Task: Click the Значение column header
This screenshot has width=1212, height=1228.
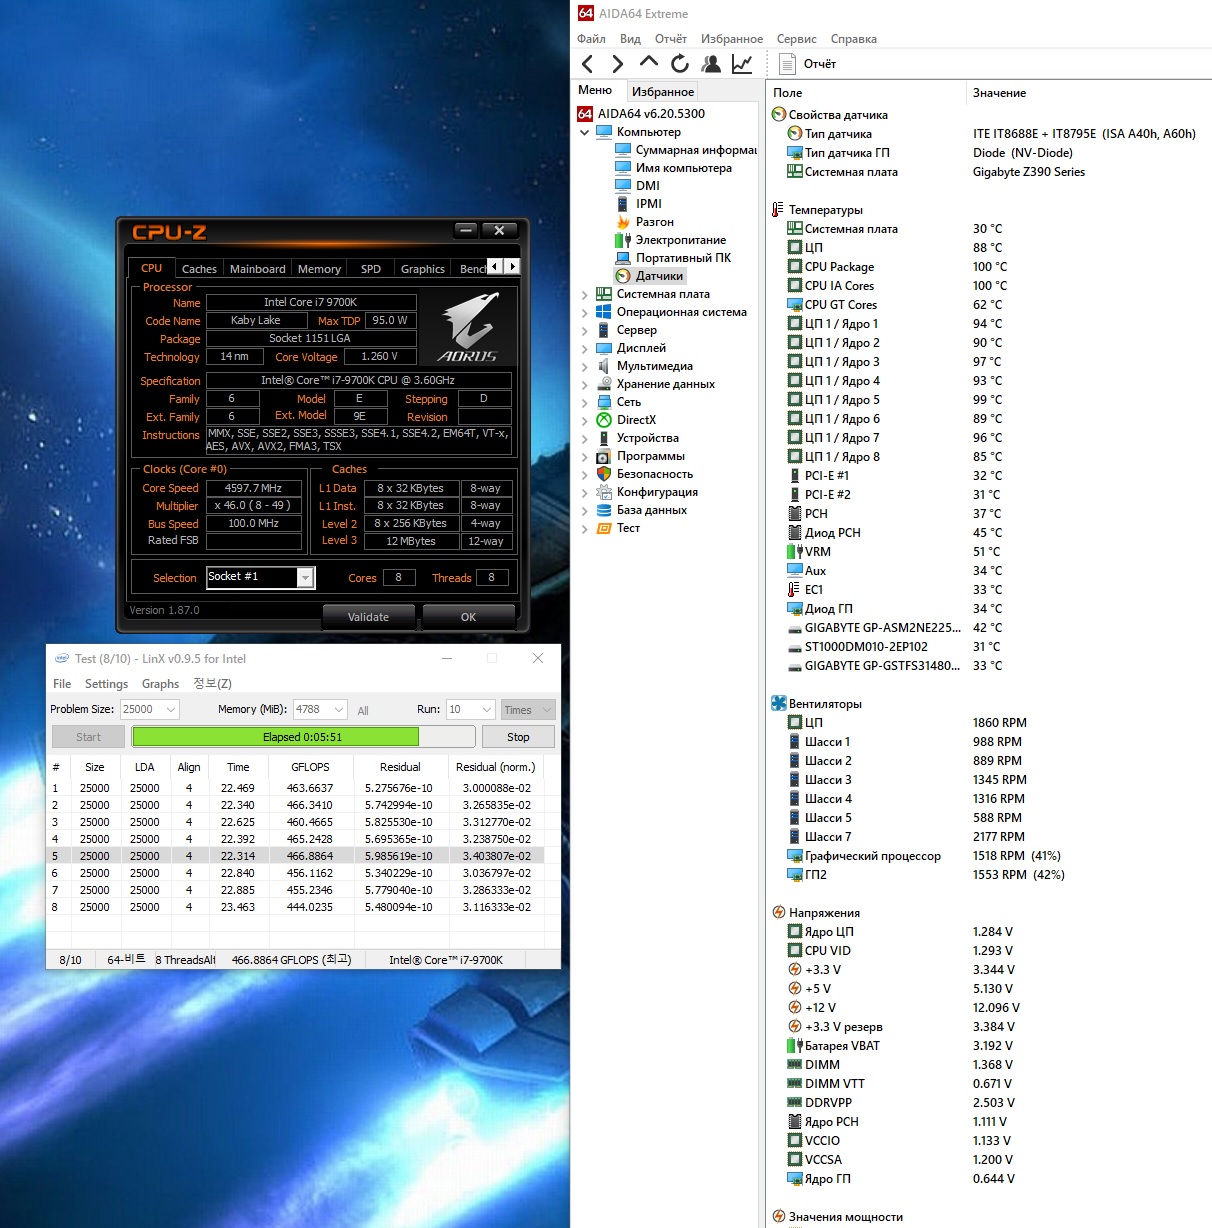Action: coord(1089,93)
